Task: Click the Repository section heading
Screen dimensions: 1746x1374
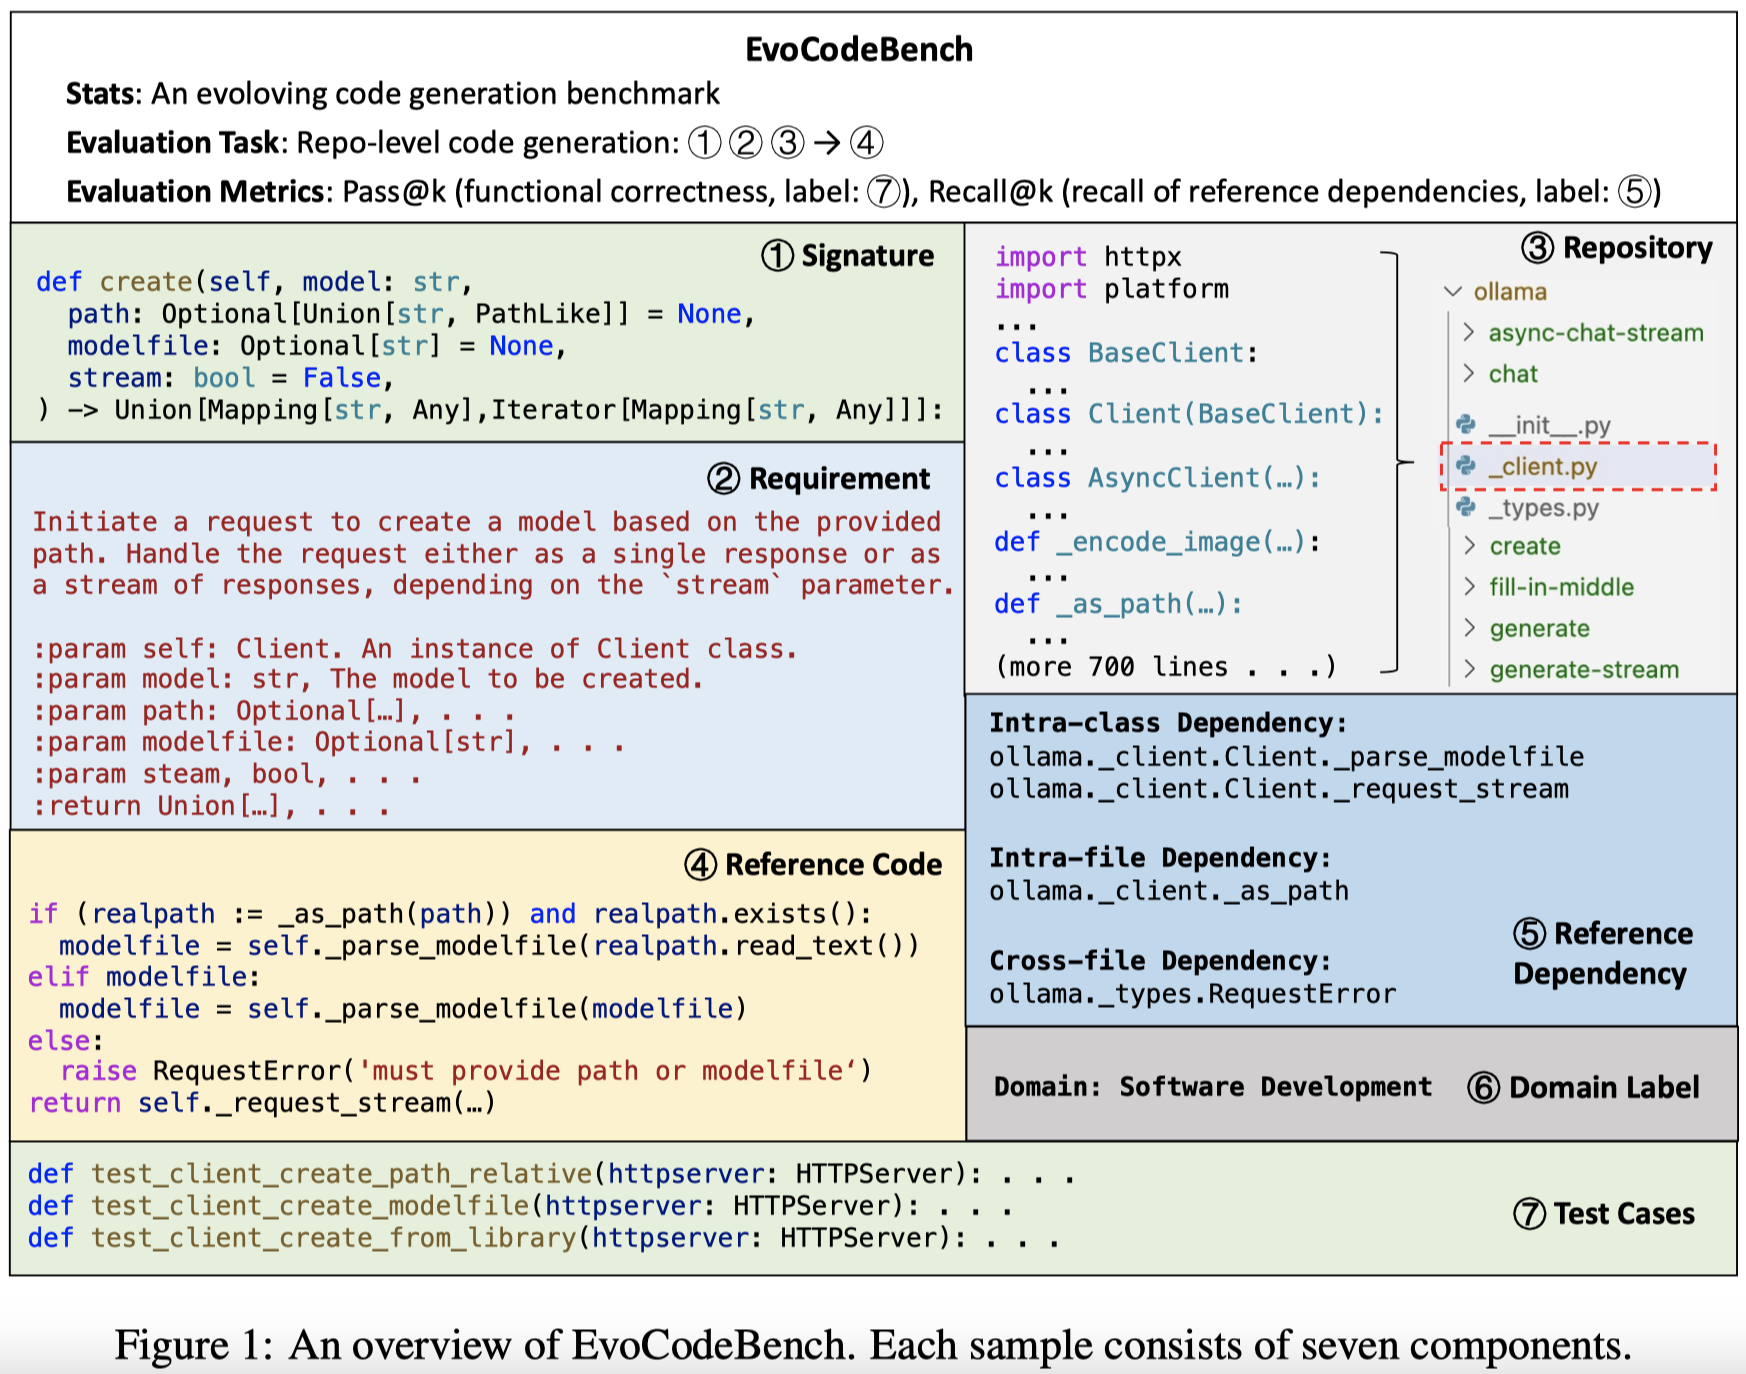Action: click(1617, 248)
